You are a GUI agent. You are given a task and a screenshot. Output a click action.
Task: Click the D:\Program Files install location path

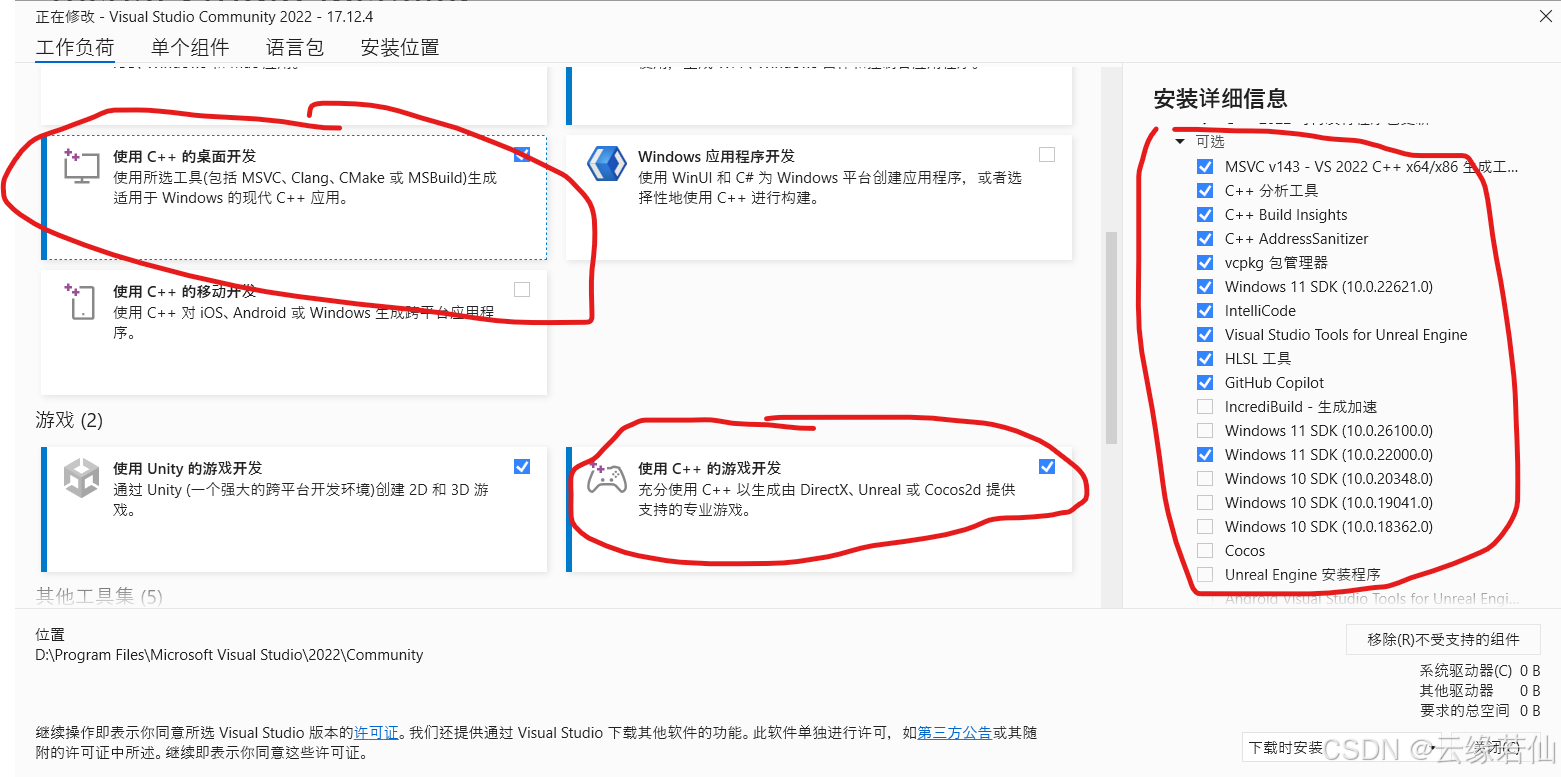[x=229, y=655]
